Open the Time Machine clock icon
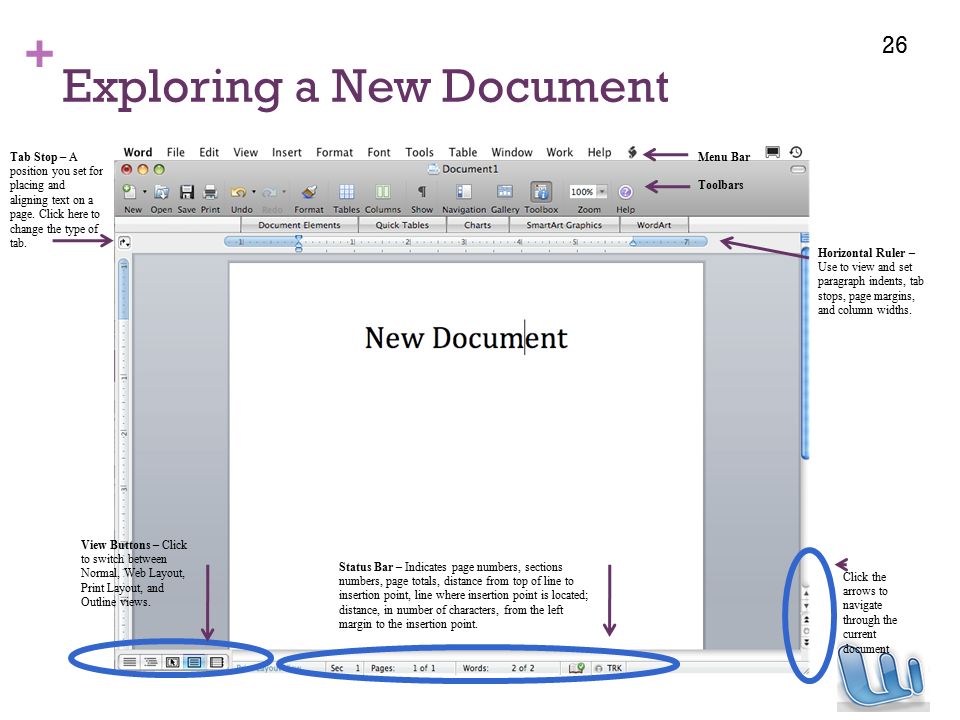 (796, 152)
